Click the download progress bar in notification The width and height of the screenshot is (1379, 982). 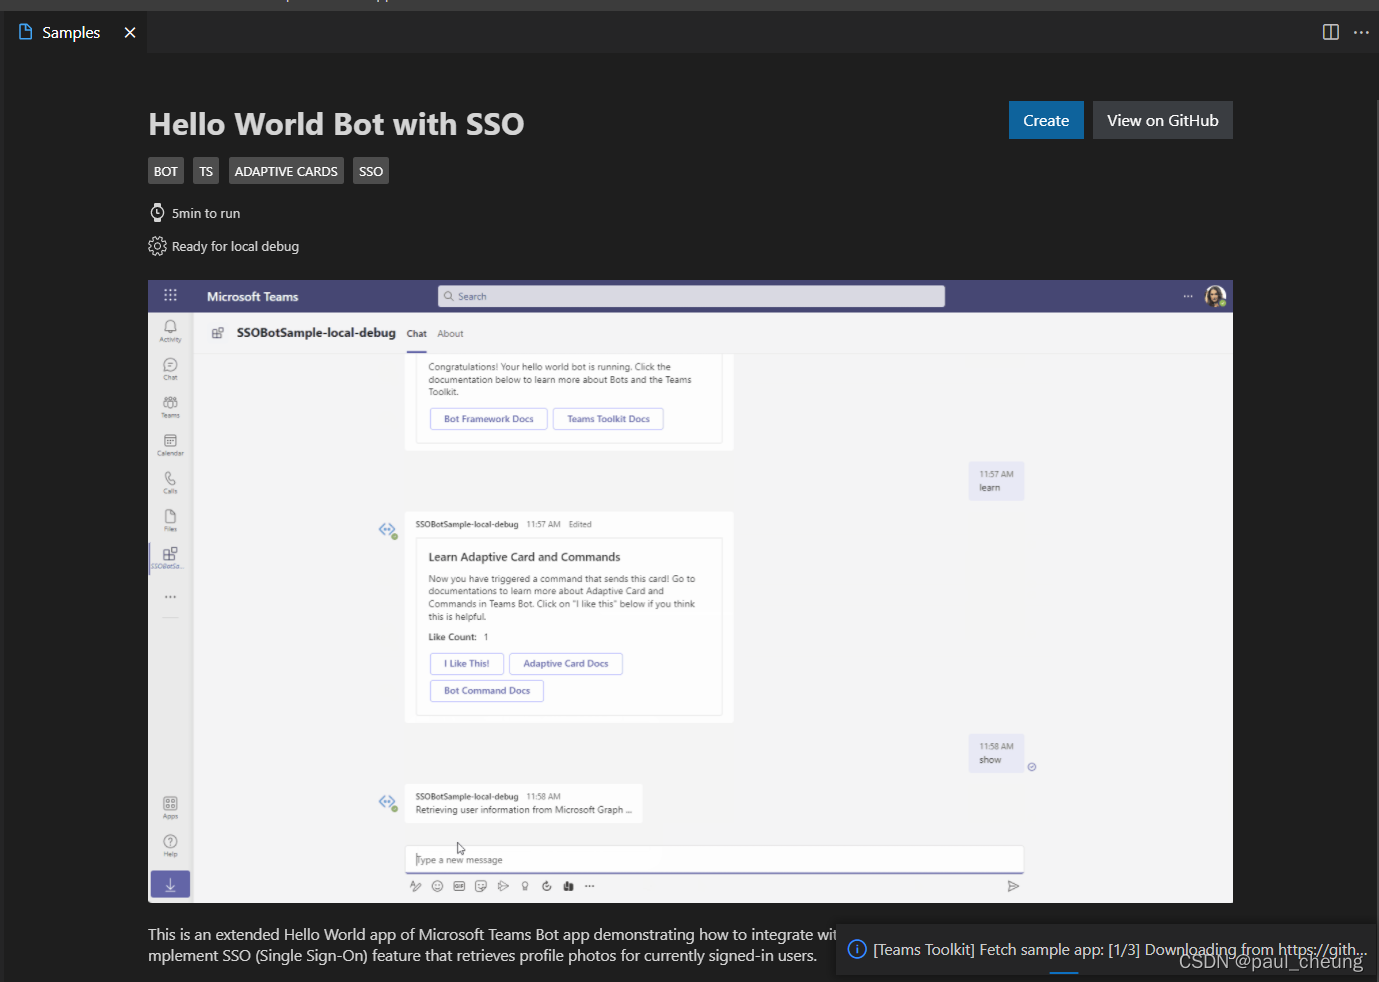coord(1063,972)
